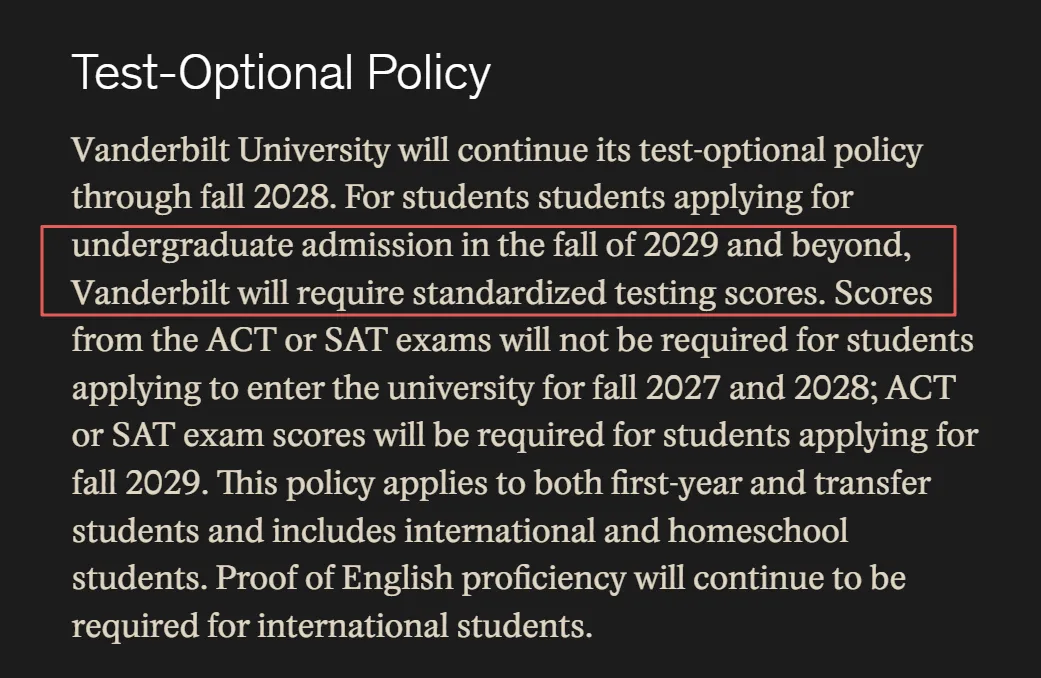The image size is (1041, 678).
Task: Click the words "international and homeschool"
Action: (x=626, y=531)
